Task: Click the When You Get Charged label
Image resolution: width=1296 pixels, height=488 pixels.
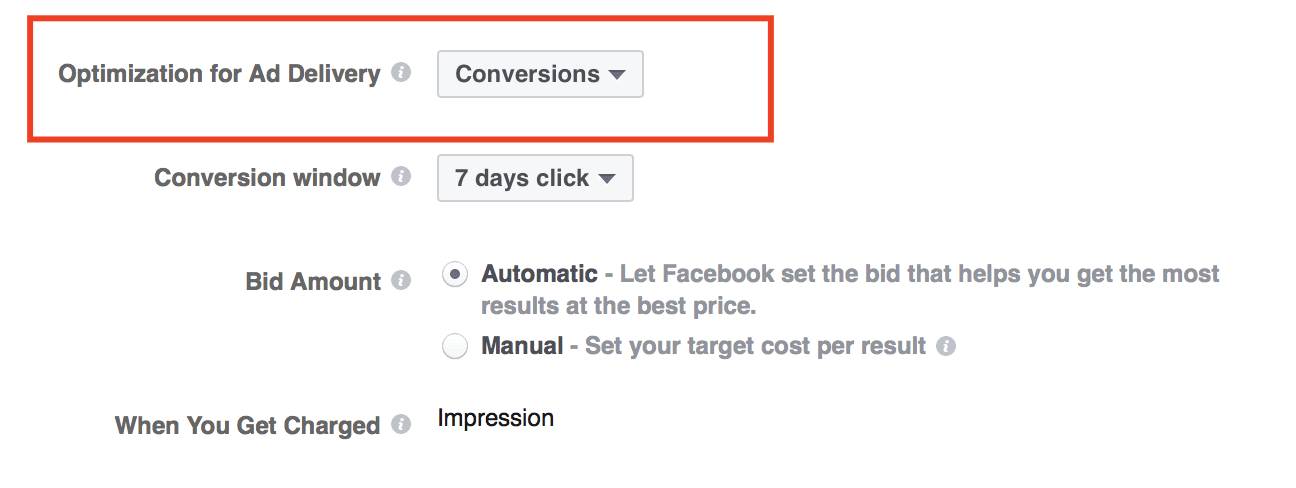Action: coord(247,426)
